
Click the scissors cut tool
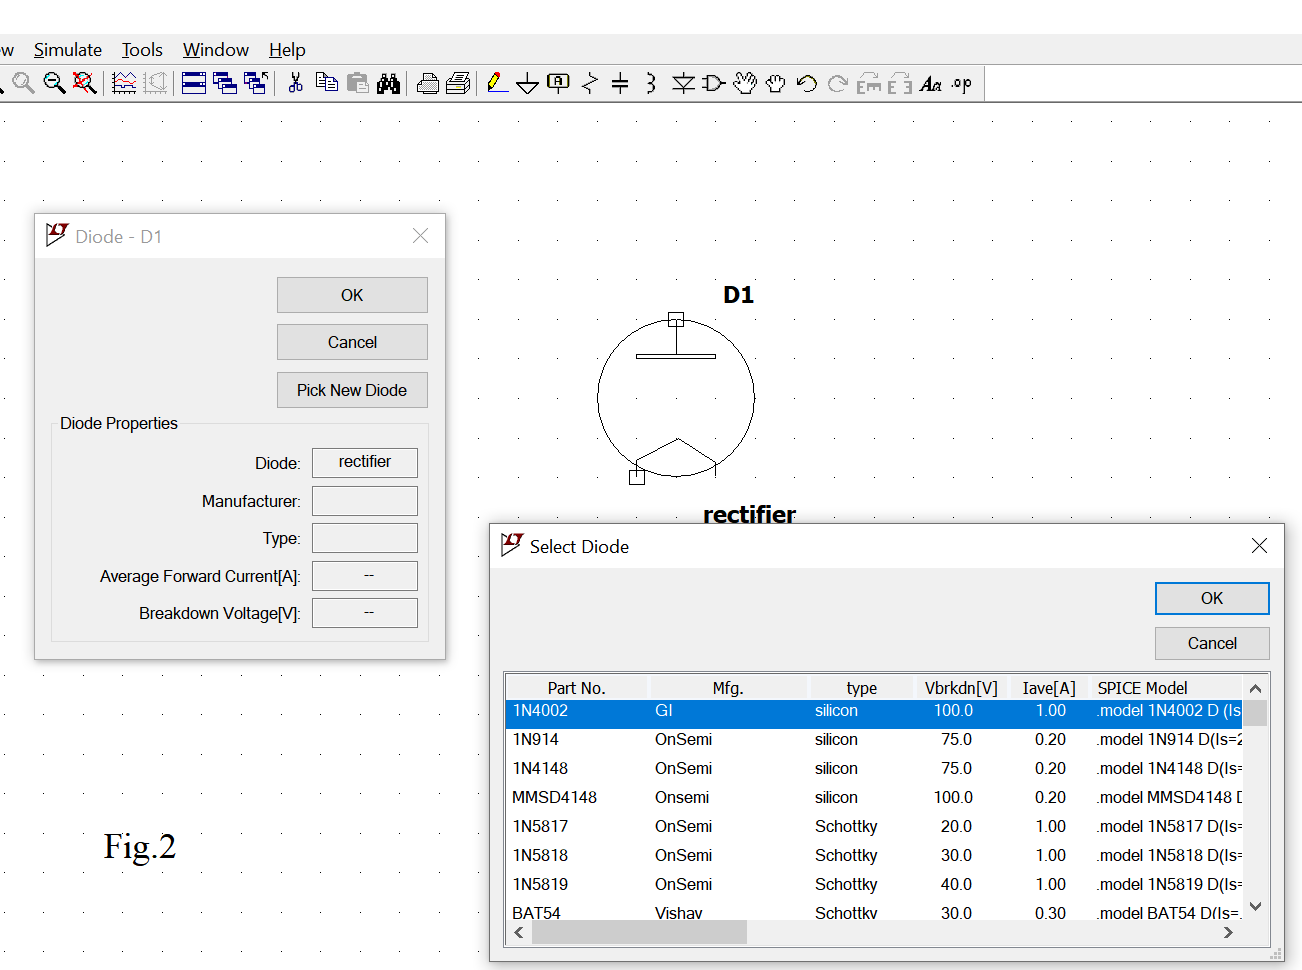295,84
